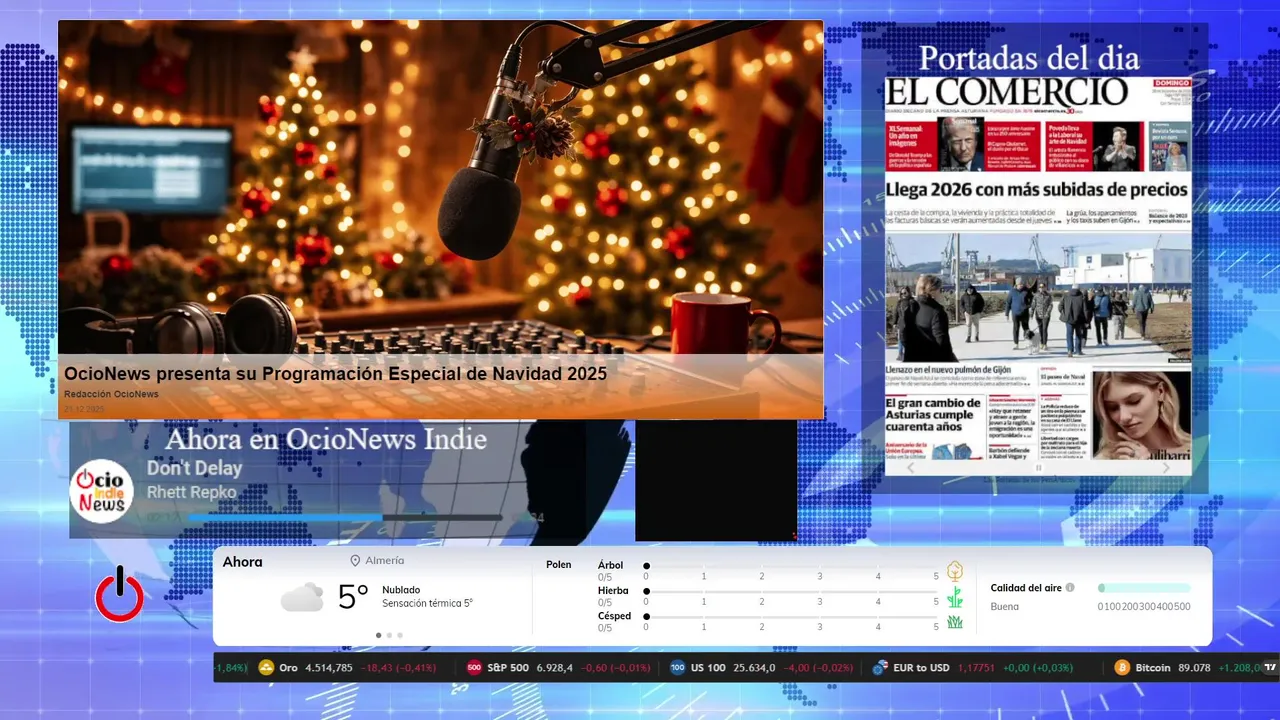Click the US 100 ticker label

click(708, 668)
